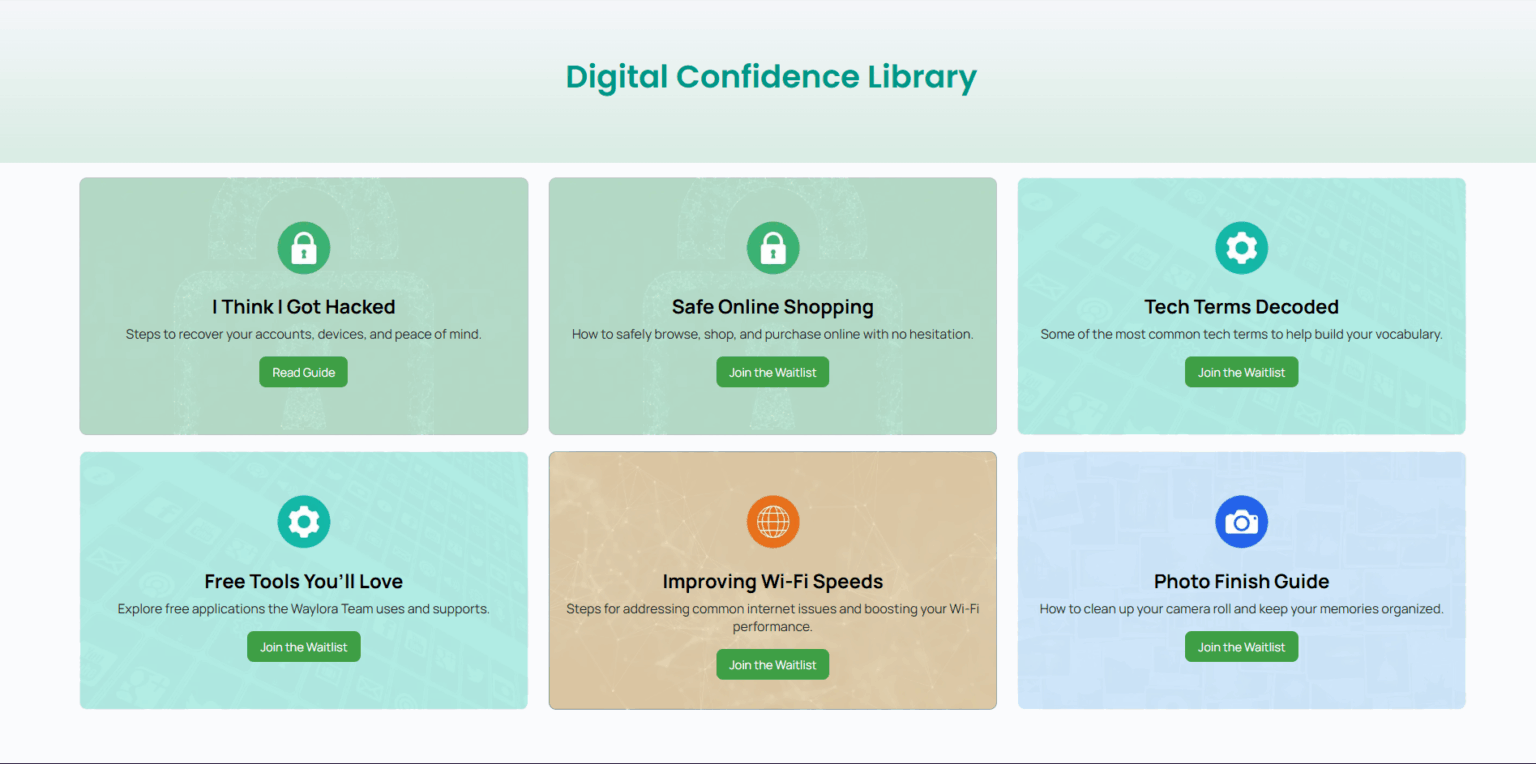Select the Free Tools You'll Love title
The image size is (1536, 764).
point(303,582)
